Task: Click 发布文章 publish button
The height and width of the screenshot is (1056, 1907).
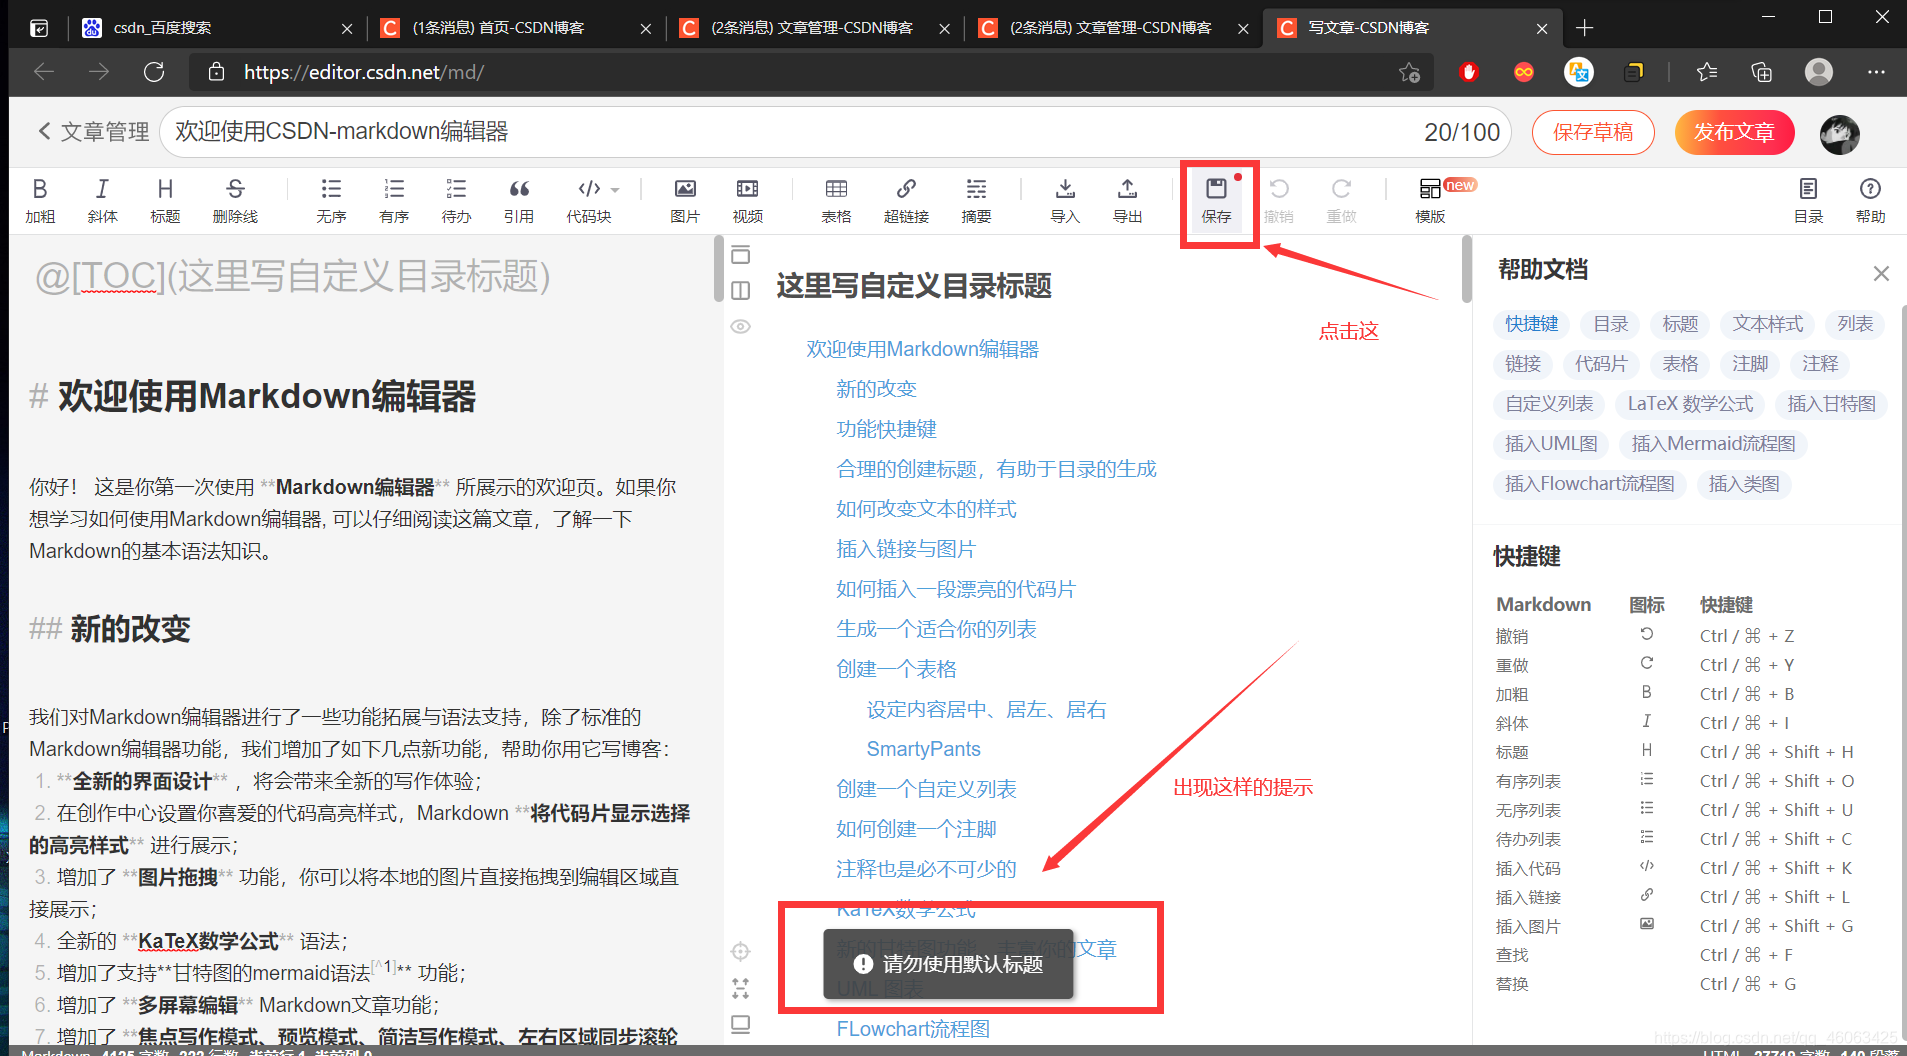Action: point(1734,132)
